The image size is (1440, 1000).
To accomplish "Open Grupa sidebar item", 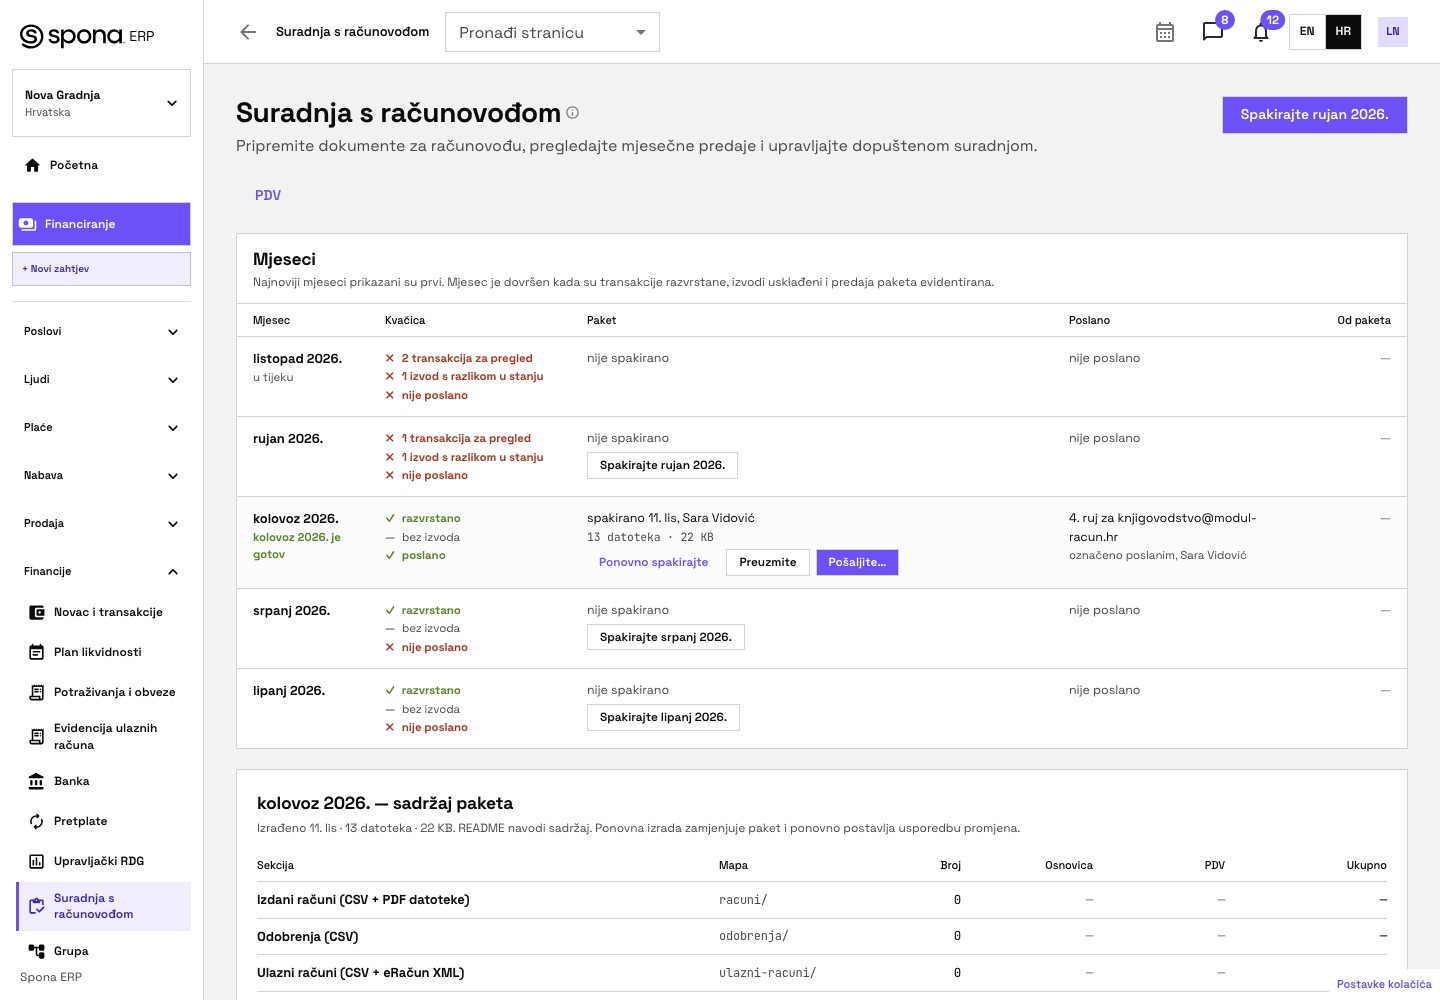I will pos(103,951).
